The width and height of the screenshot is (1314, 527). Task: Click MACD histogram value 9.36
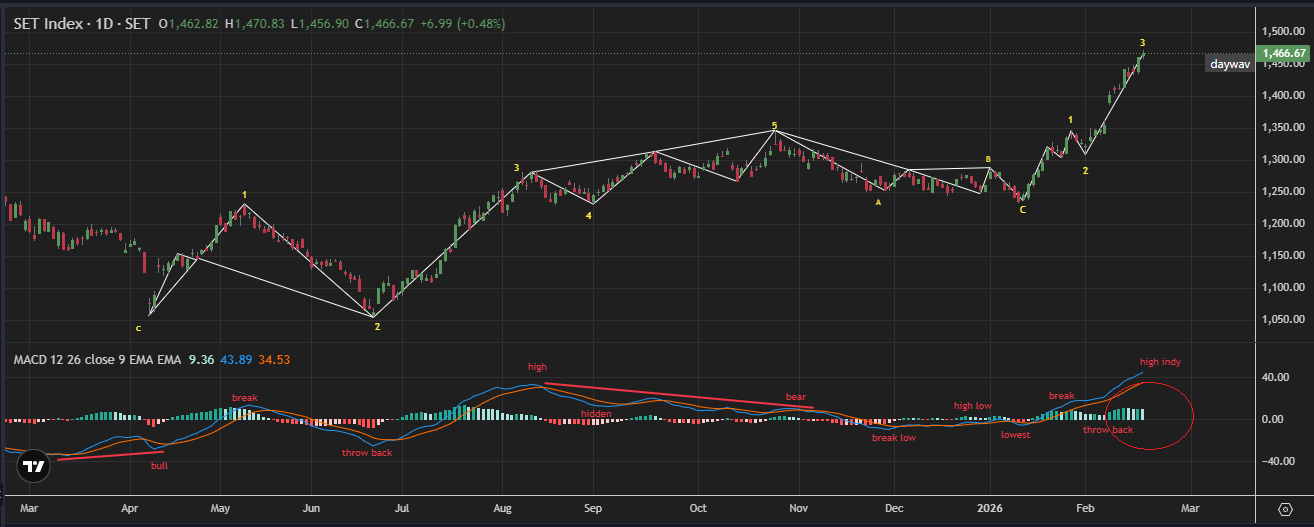[201, 358]
